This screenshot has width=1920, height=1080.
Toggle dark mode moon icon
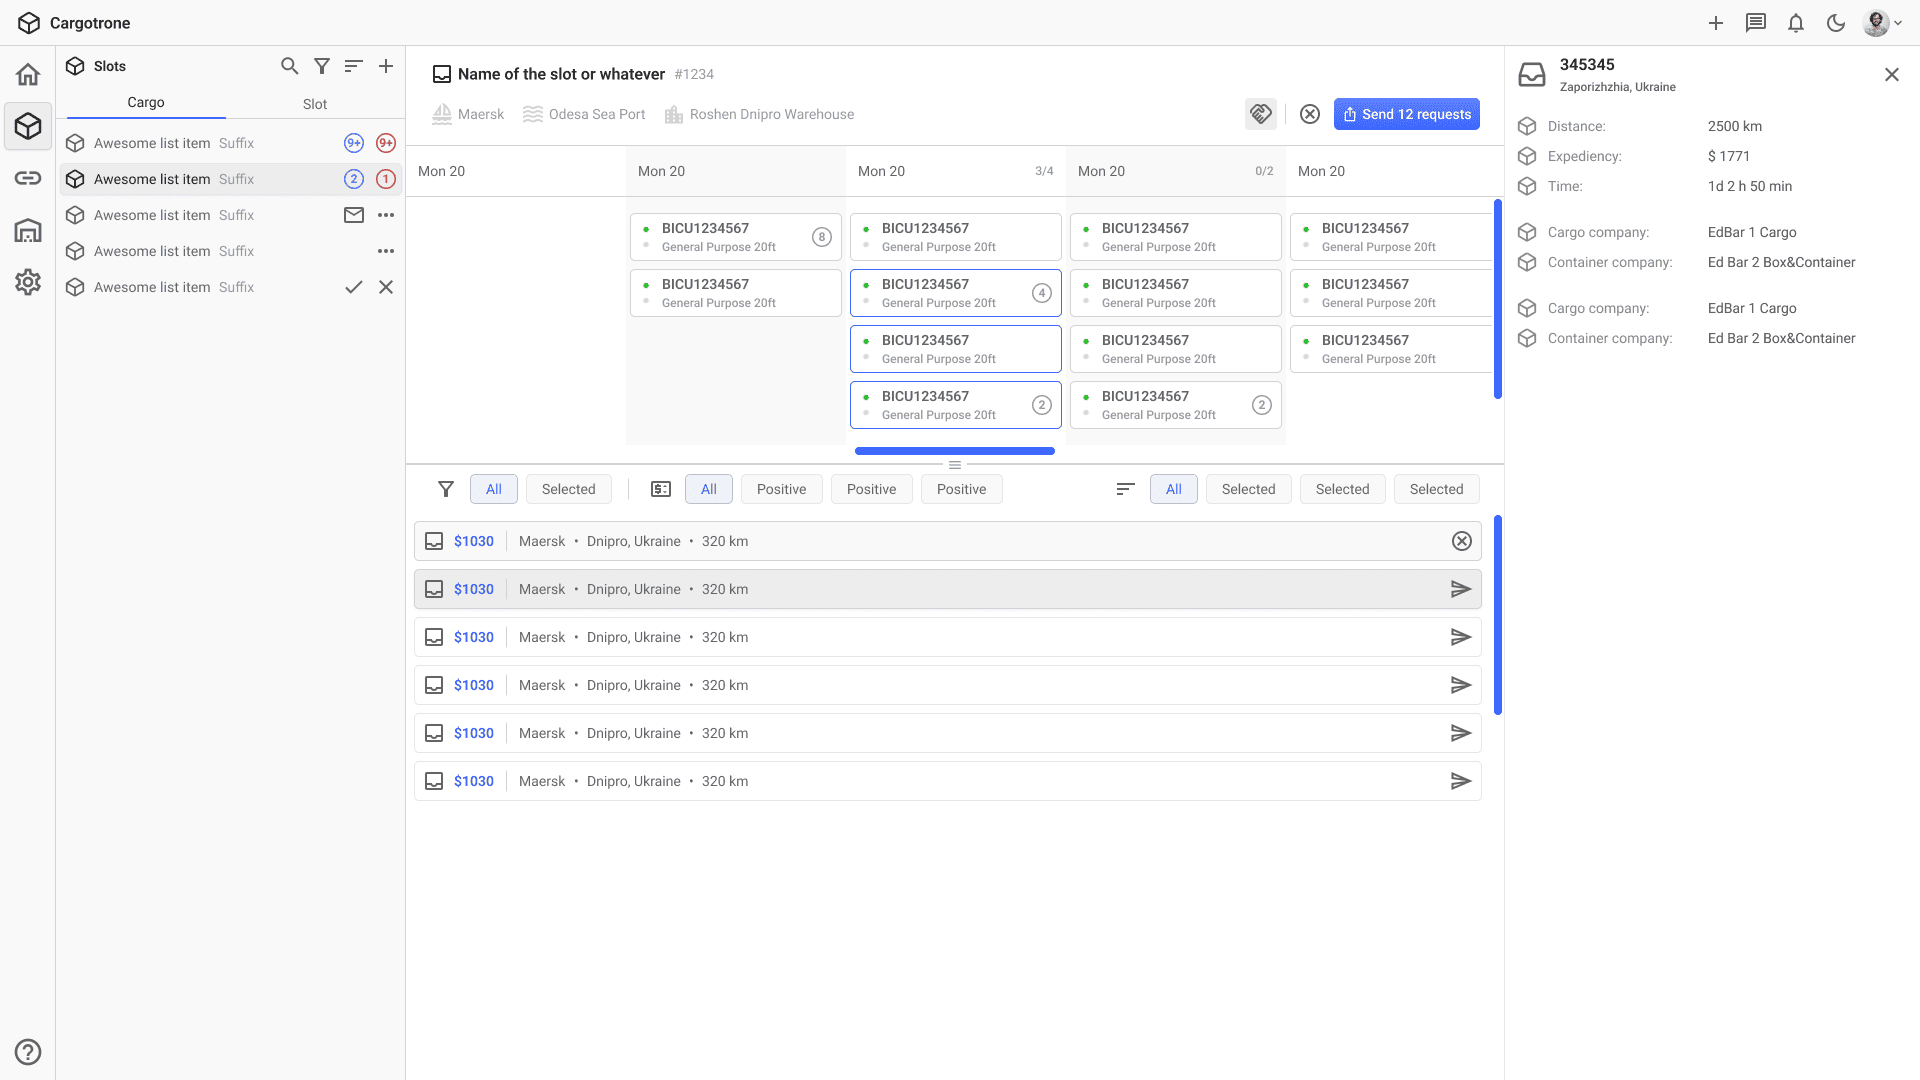point(1836,23)
